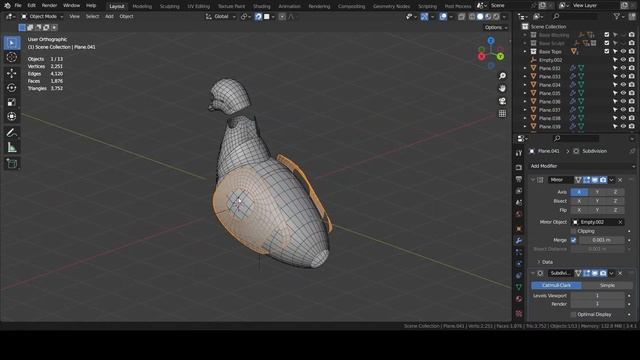Viewport: 640px width, 360px height.
Task: Remove the Subdivision modifier
Action: coord(620,273)
